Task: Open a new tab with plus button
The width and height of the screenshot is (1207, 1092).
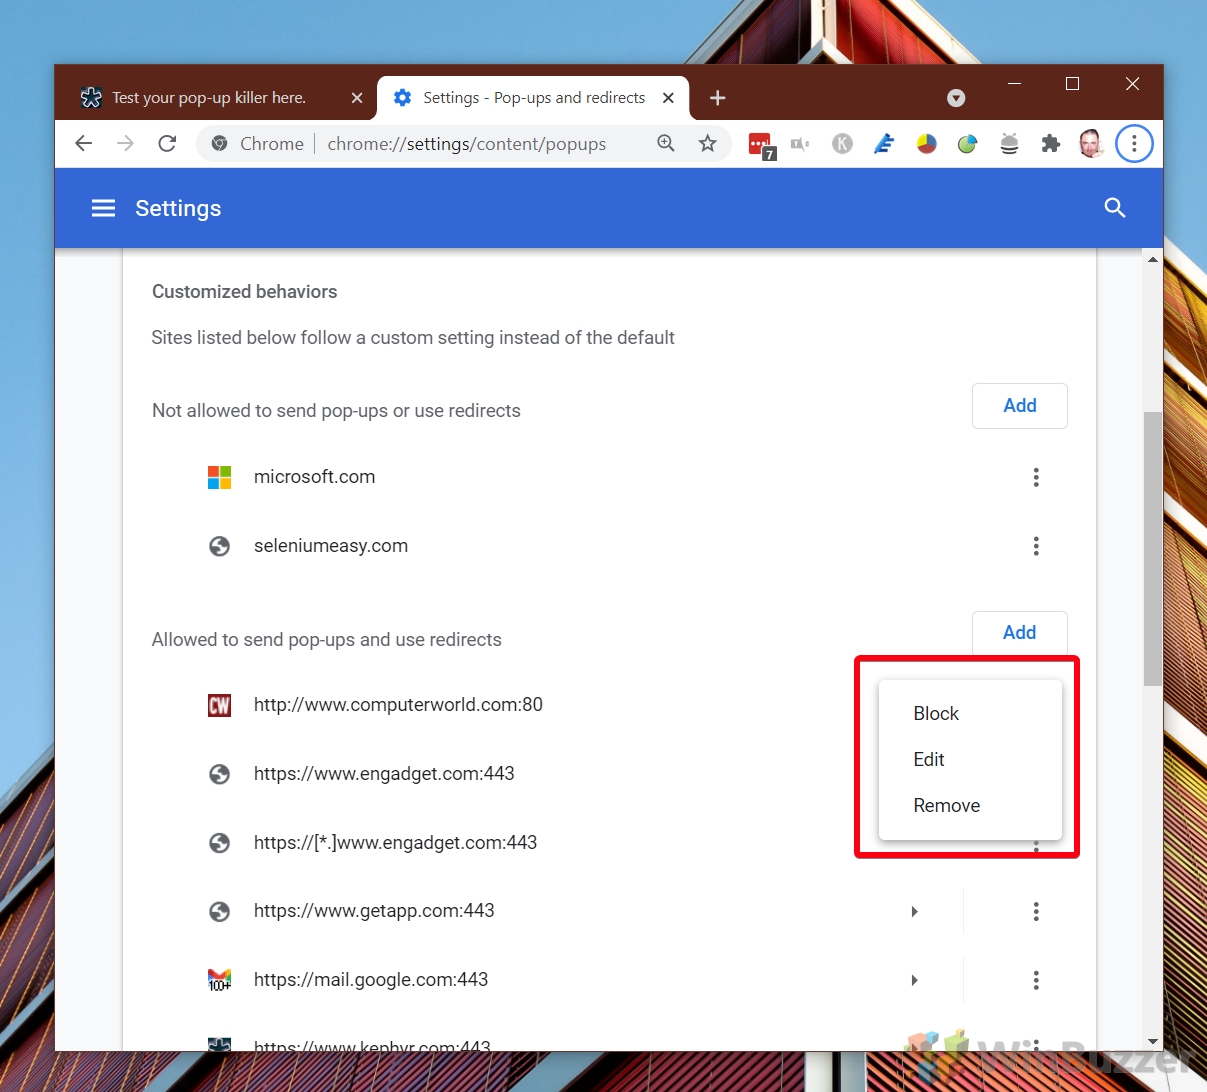Action: point(717,98)
